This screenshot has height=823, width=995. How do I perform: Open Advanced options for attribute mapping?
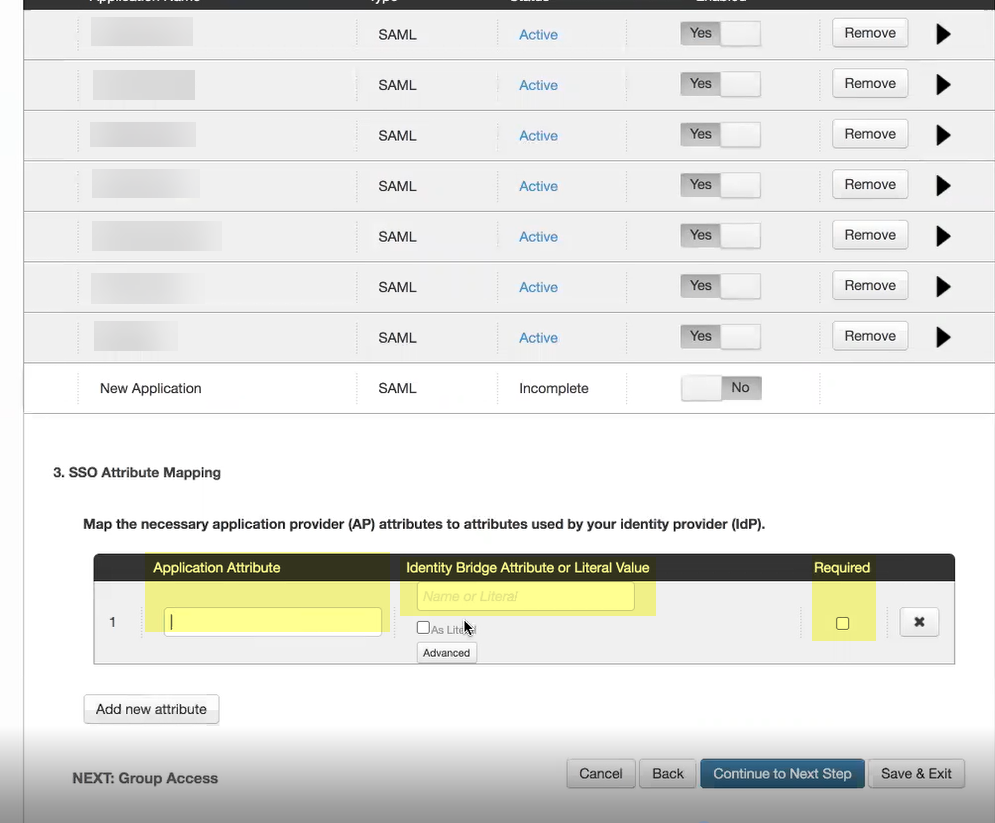[446, 653]
